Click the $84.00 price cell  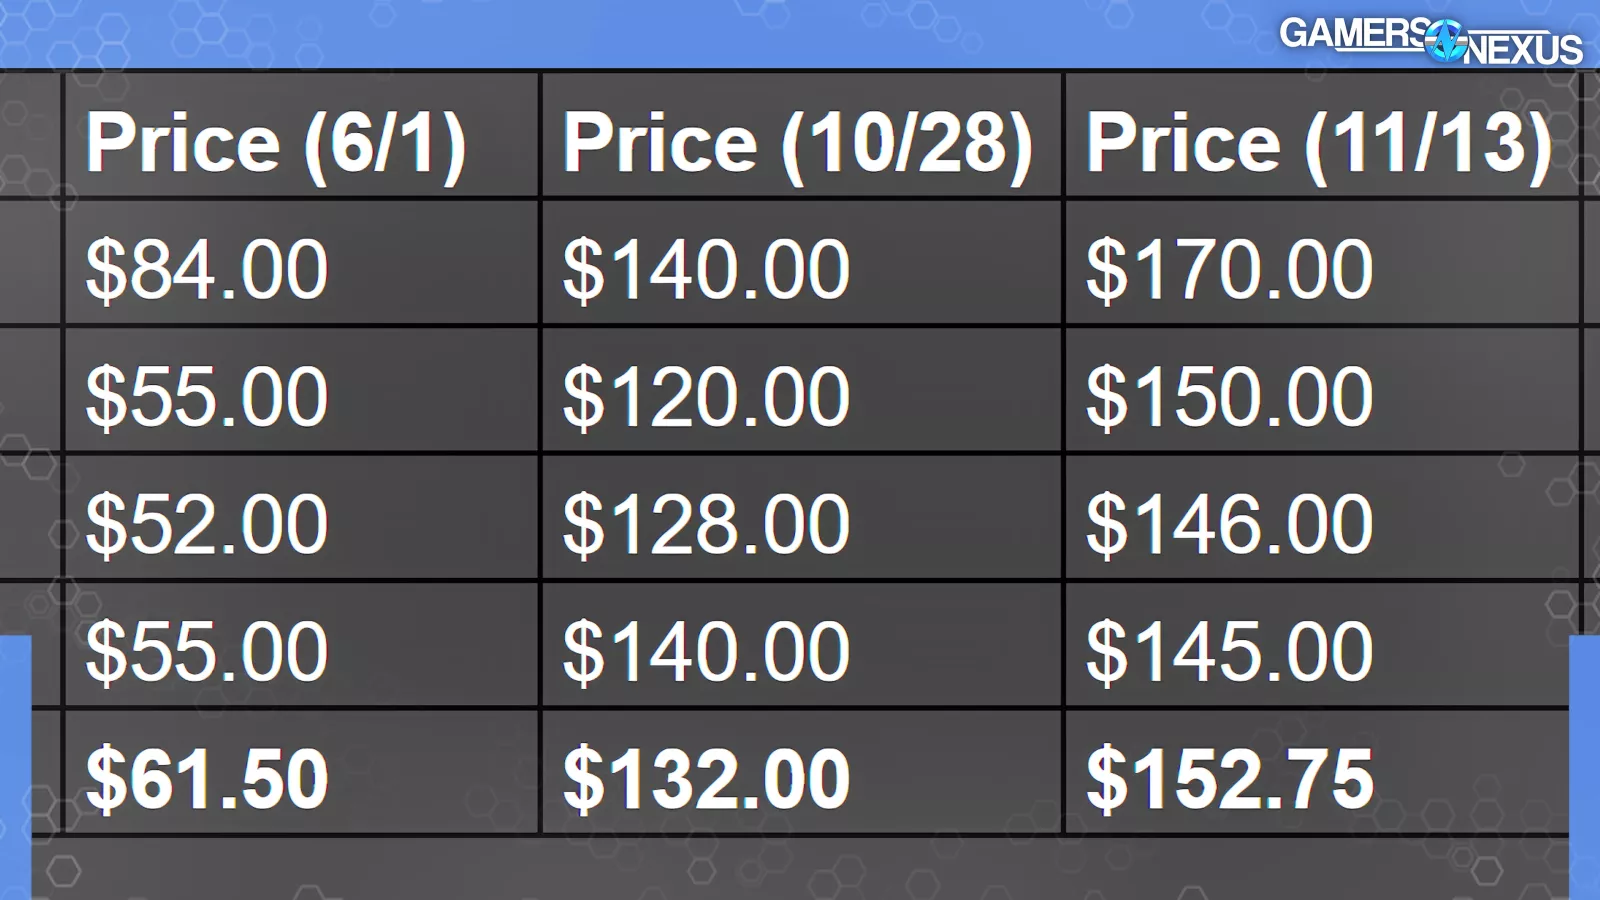pos(207,269)
